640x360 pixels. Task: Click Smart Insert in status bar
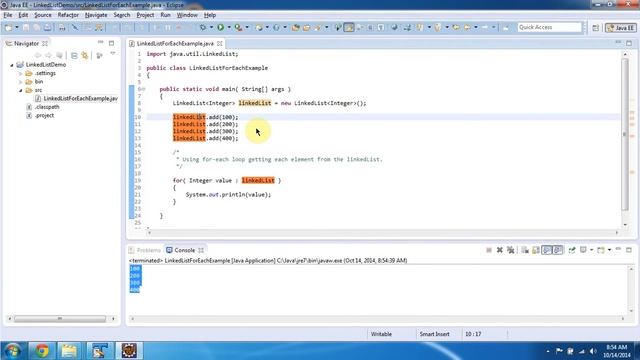click(434, 334)
